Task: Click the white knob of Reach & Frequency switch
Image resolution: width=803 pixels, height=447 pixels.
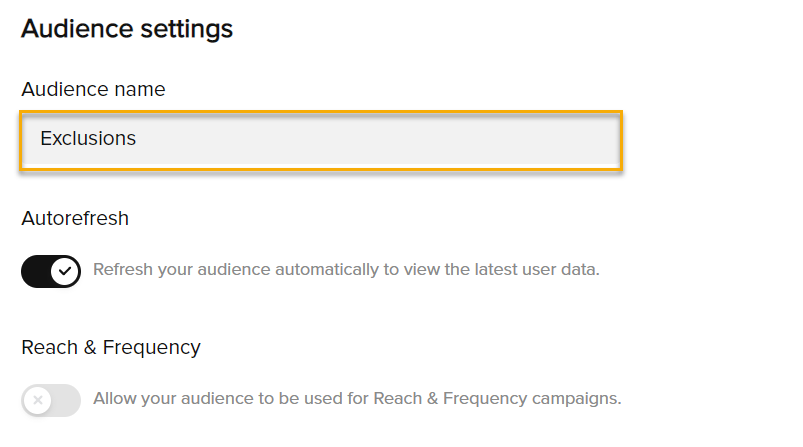Action: (37, 400)
